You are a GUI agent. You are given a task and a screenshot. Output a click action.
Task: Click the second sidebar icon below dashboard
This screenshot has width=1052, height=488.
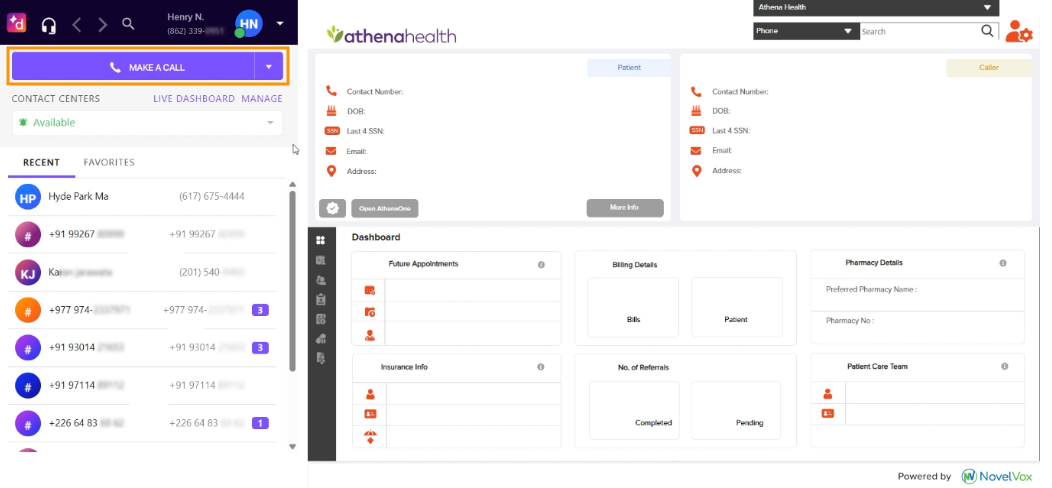point(321,260)
